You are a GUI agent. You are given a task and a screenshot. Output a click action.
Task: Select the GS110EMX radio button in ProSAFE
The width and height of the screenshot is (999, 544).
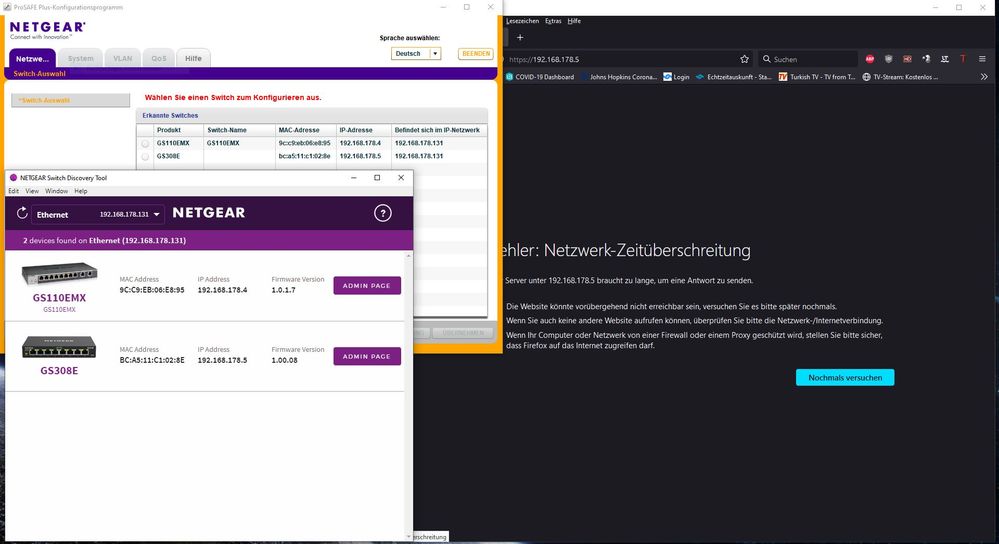[145, 143]
